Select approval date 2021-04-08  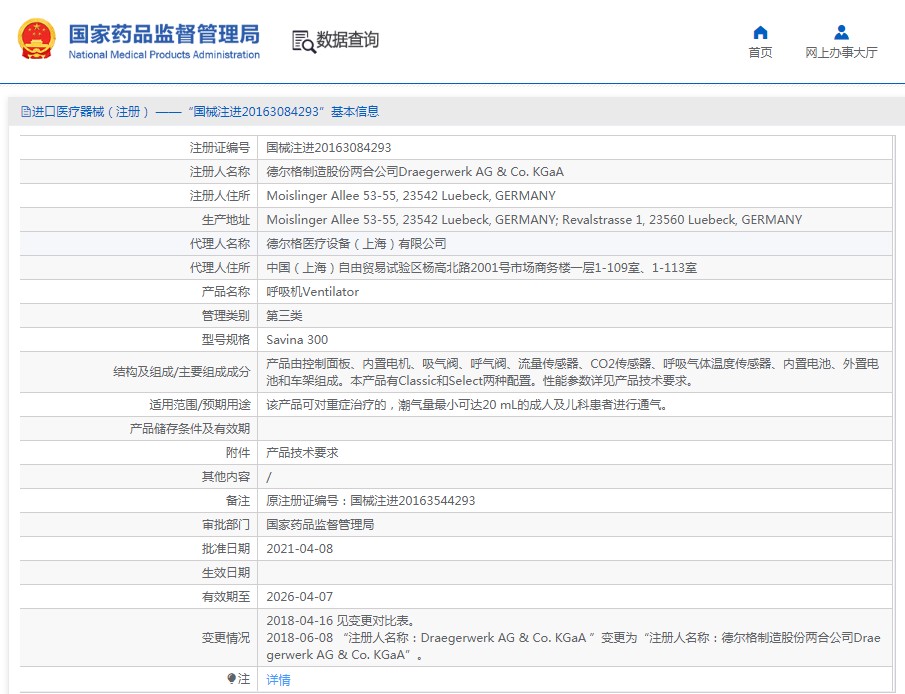click(x=300, y=549)
